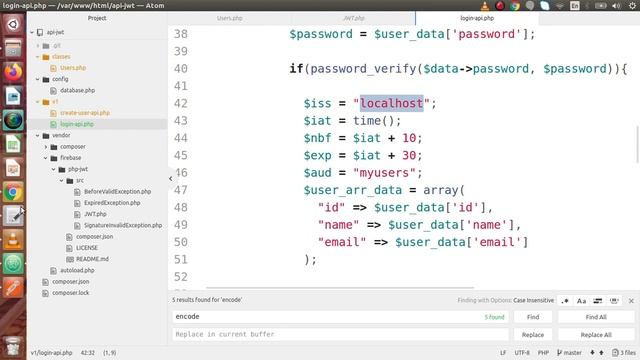This screenshot has height=360, width=640.
Task: Change the PHP grammar selector
Action: [x=543, y=353]
